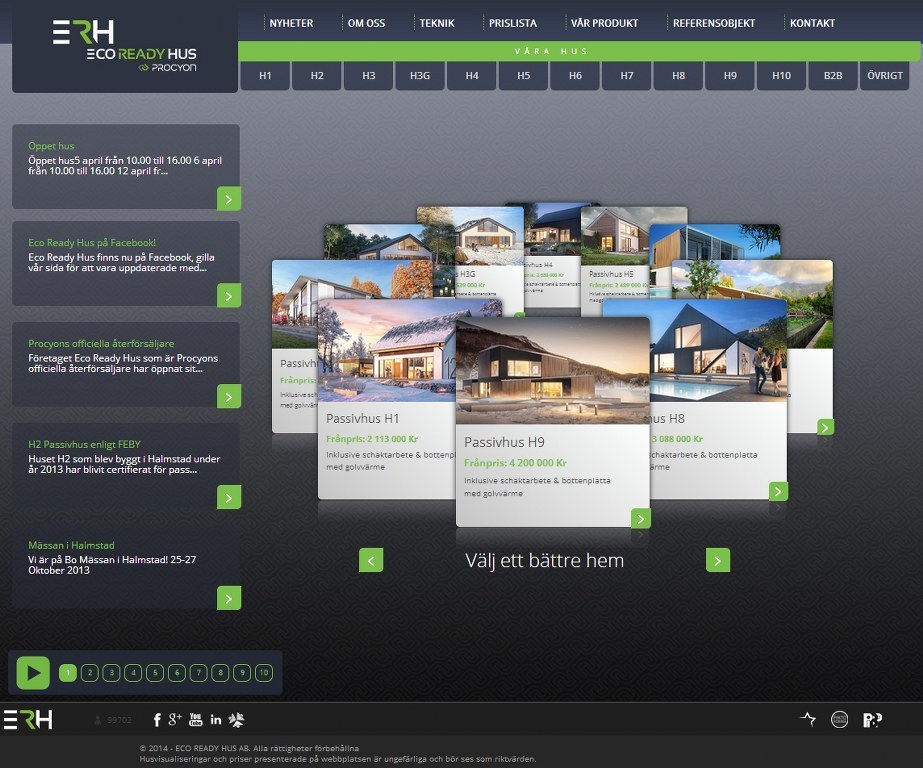This screenshot has width=923, height=768.
Task: Open the Passivhus H9 card arrow
Action: (x=640, y=518)
